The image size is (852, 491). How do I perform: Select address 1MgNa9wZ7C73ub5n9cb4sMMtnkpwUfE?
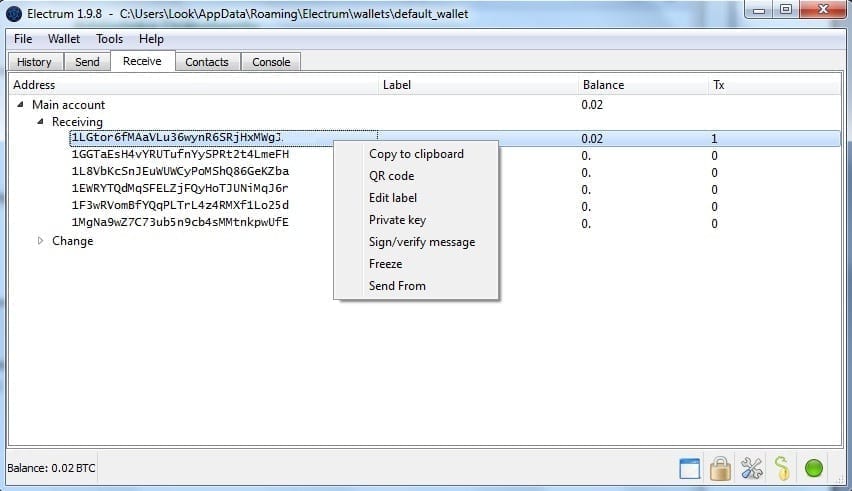(180, 222)
